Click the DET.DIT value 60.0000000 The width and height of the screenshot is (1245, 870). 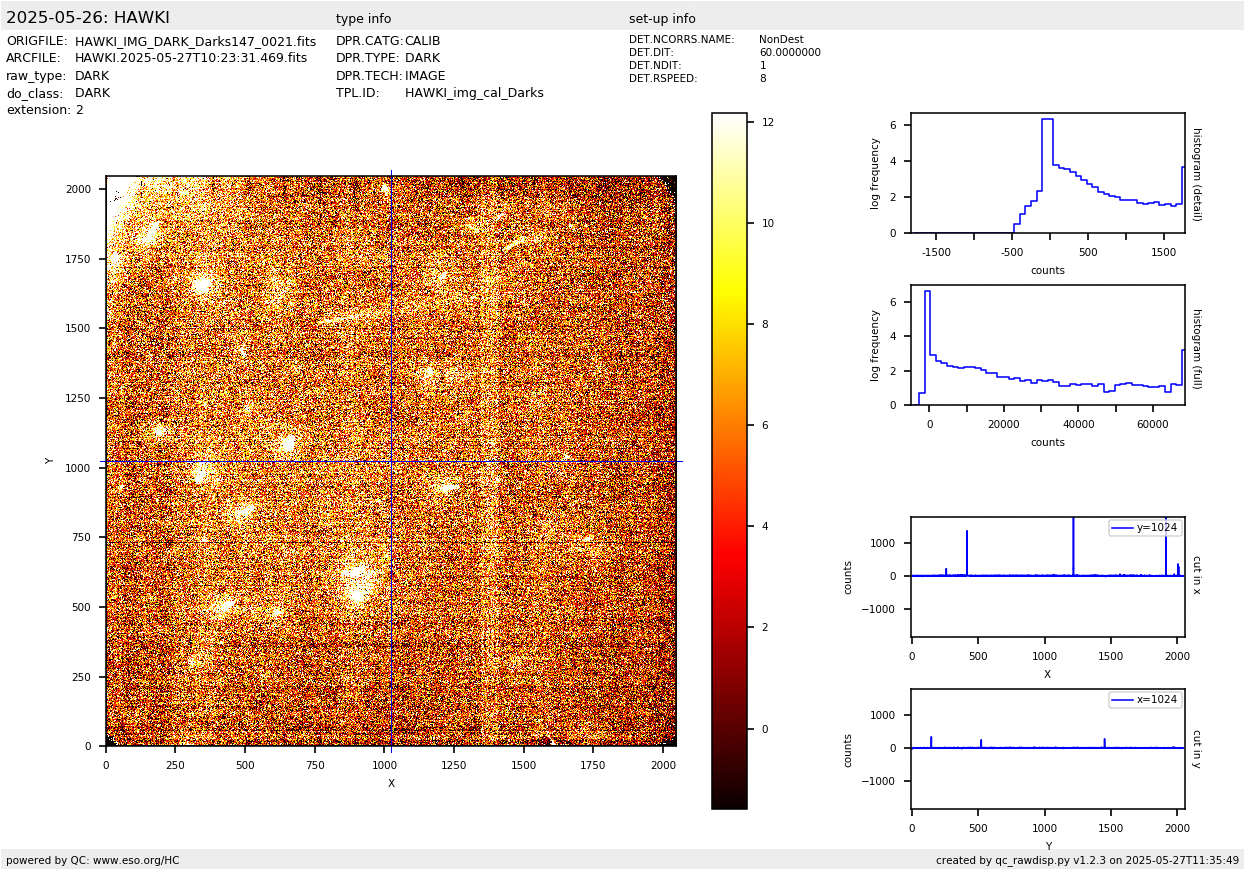coord(789,53)
